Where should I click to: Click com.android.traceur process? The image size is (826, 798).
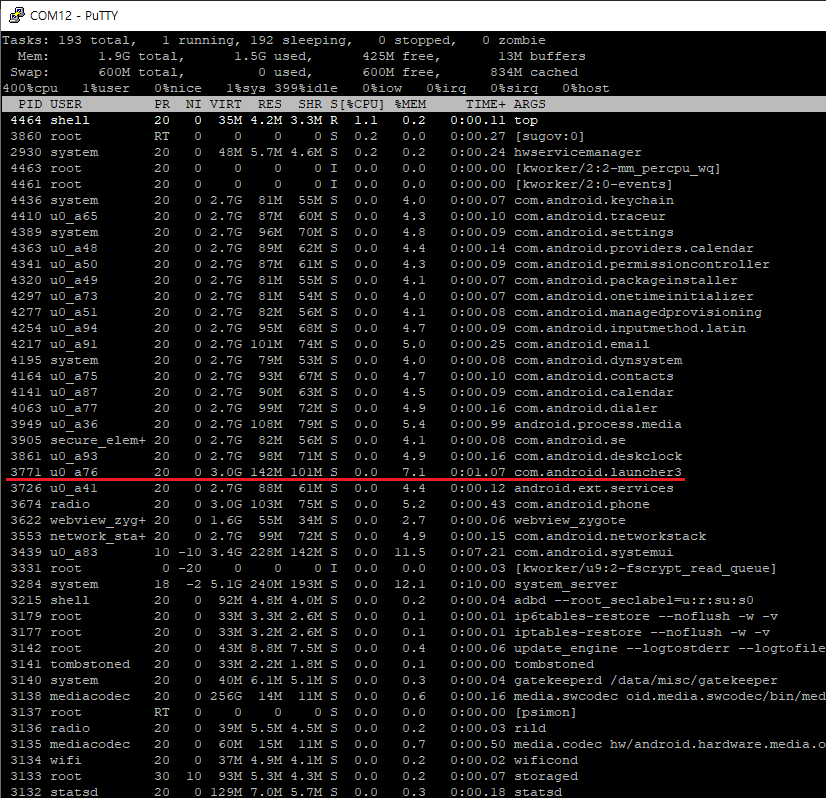(589, 216)
